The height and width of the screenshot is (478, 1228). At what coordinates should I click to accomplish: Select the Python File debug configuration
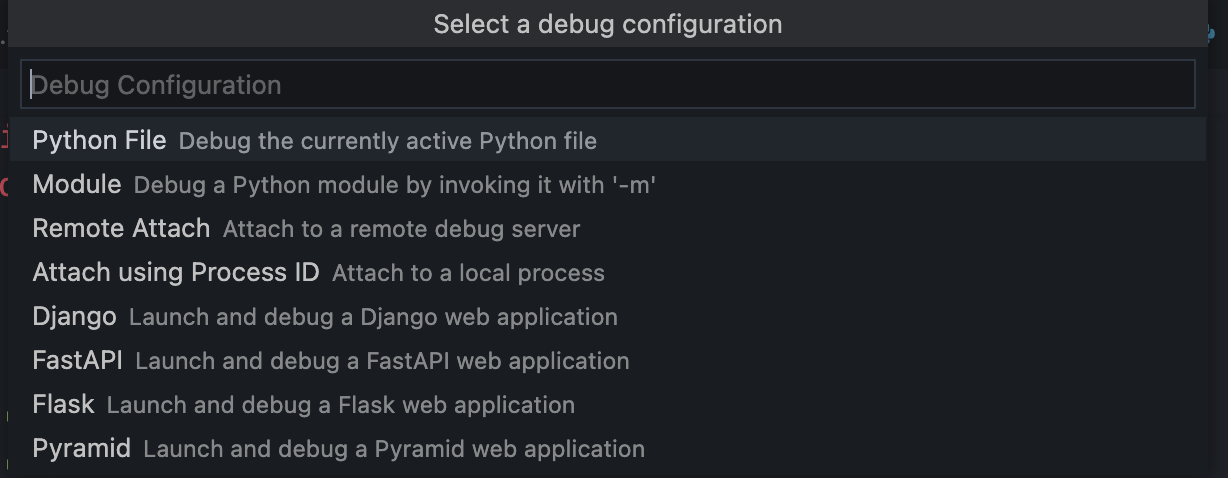tap(99, 141)
